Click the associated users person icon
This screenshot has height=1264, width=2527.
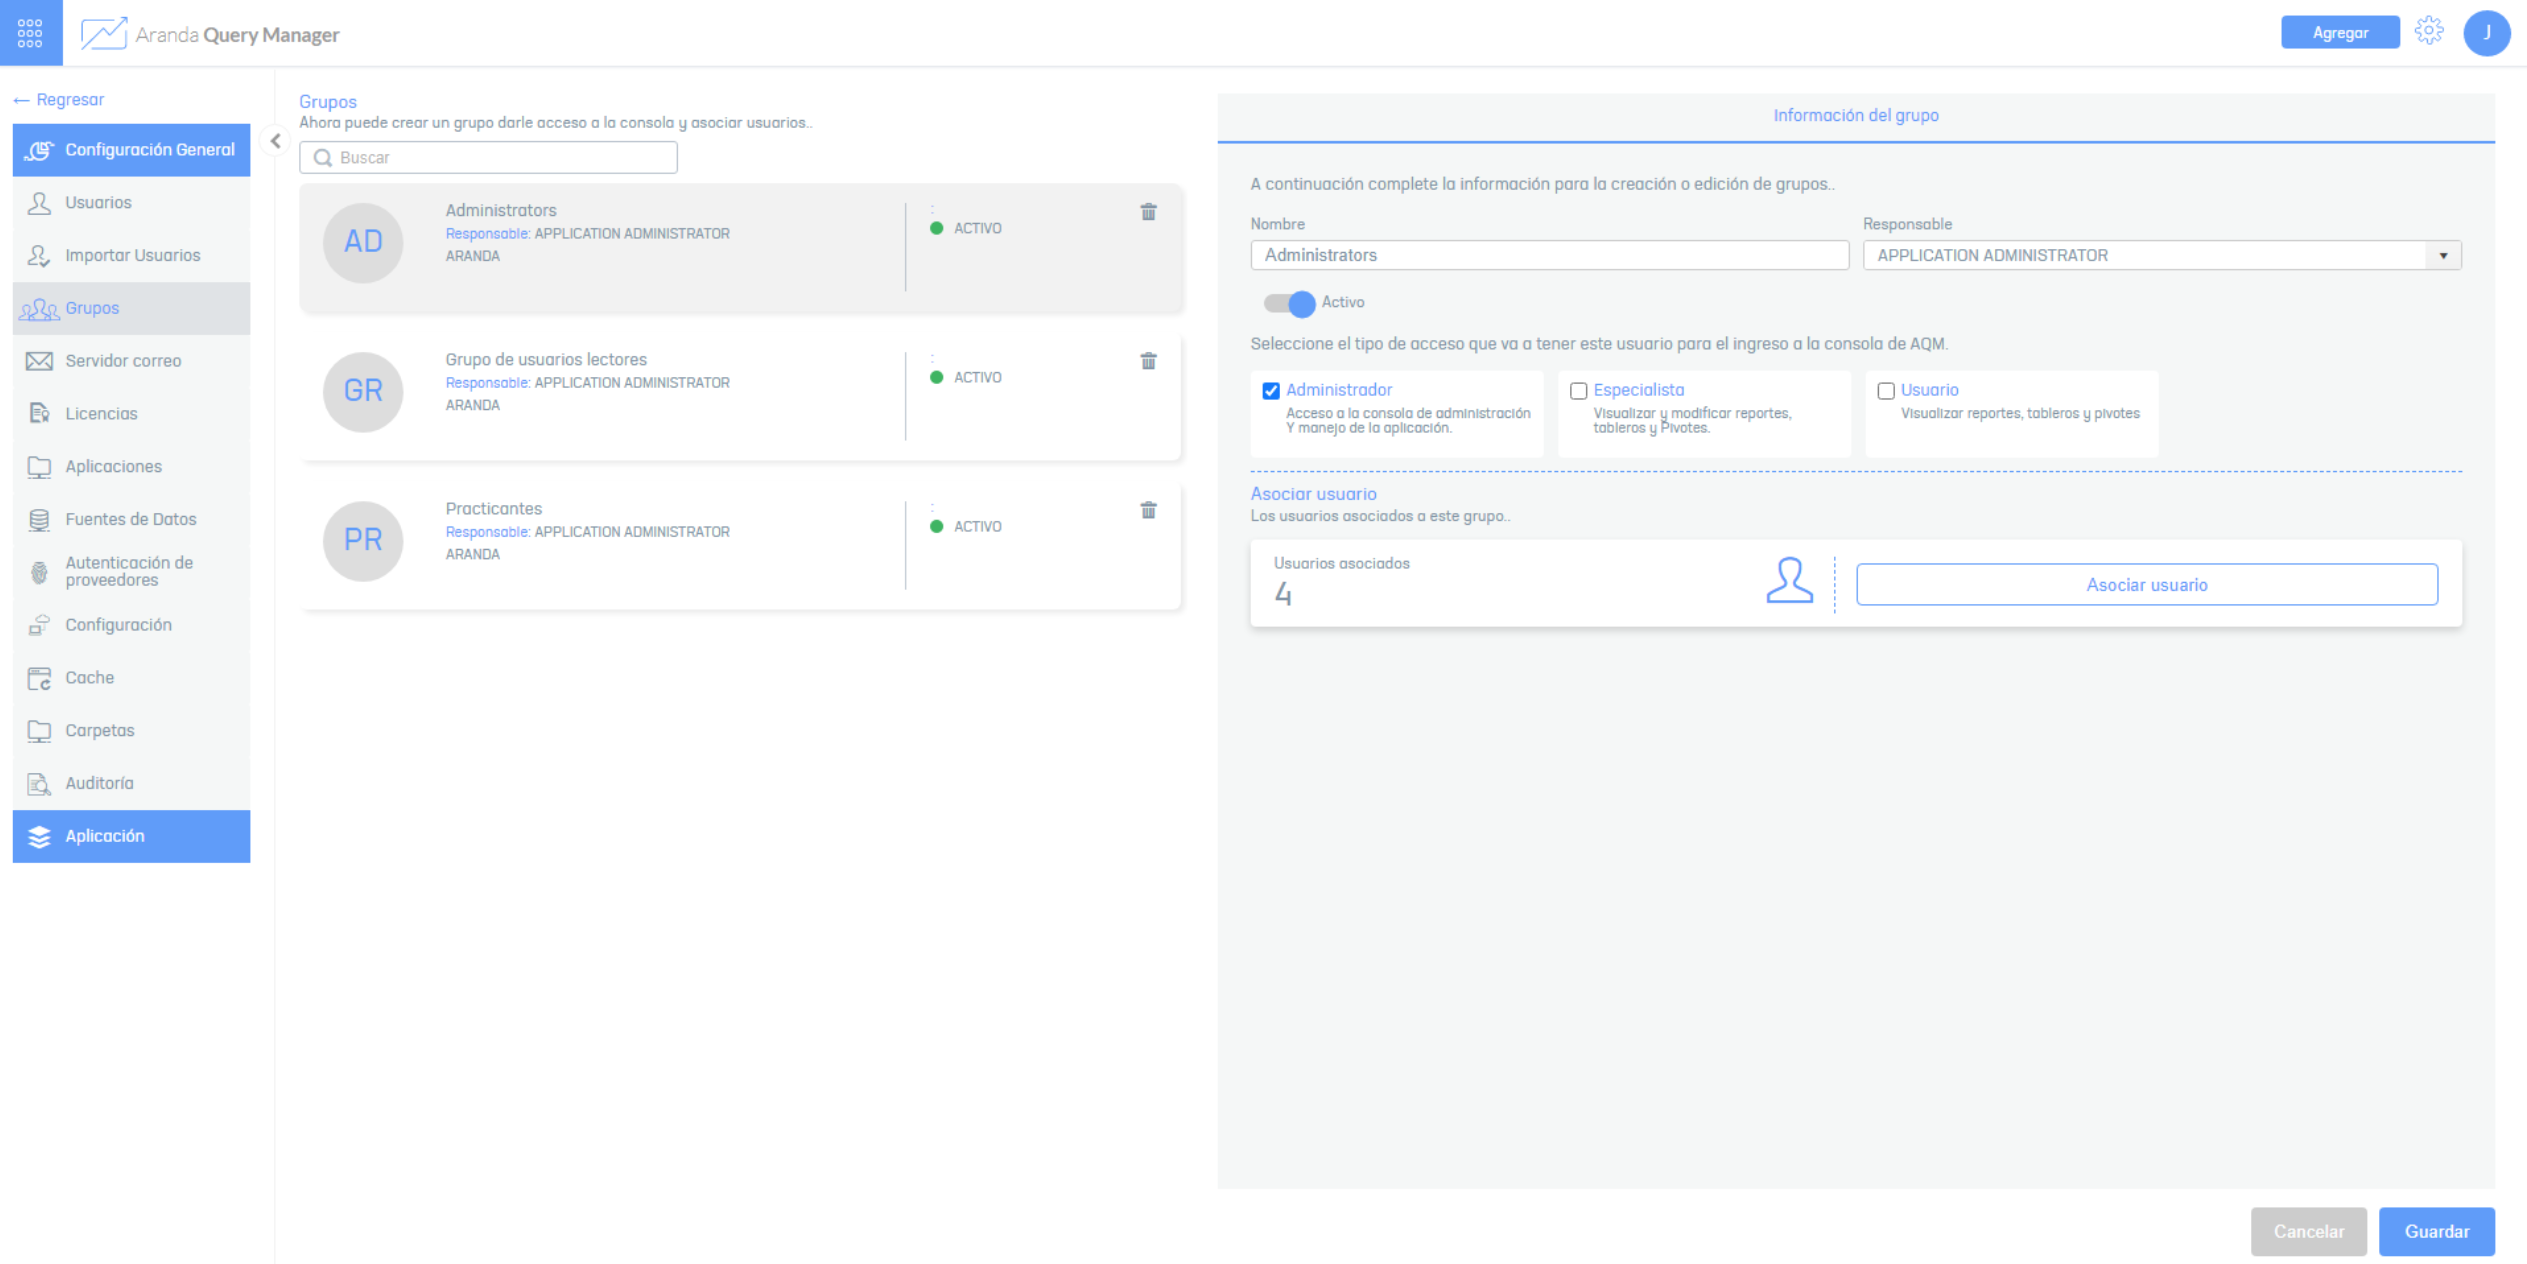[1789, 581]
